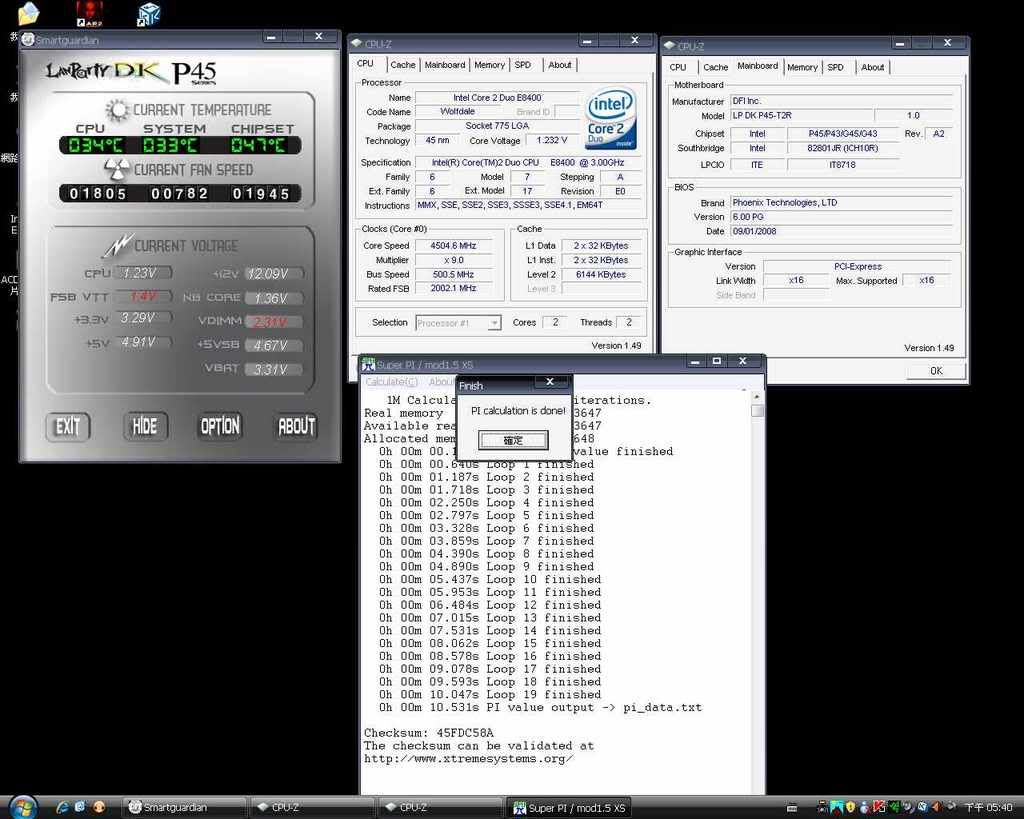Switch to Smartguardian taskbar button
Image resolution: width=1024 pixels, height=819 pixels.
(x=185, y=807)
